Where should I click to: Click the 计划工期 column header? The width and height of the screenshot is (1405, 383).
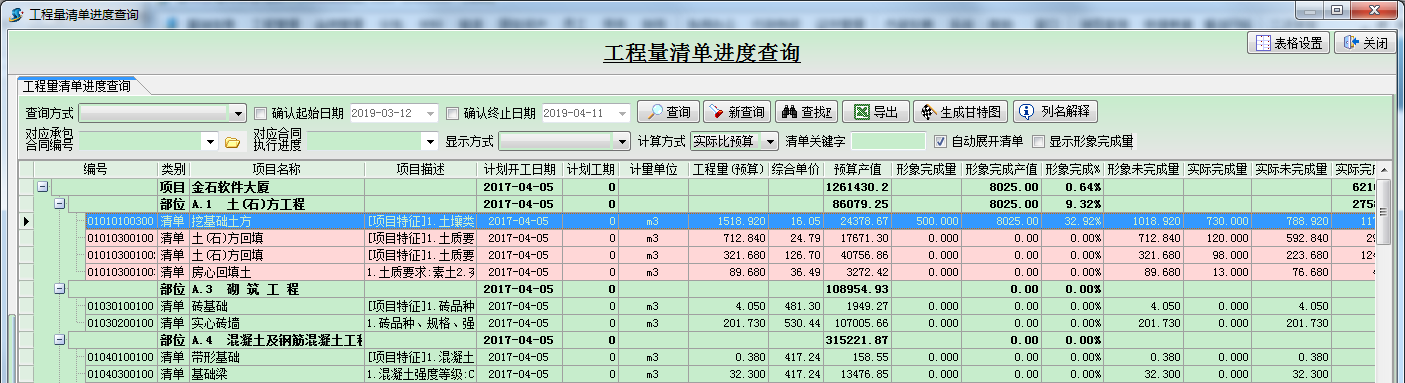(x=589, y=169)
